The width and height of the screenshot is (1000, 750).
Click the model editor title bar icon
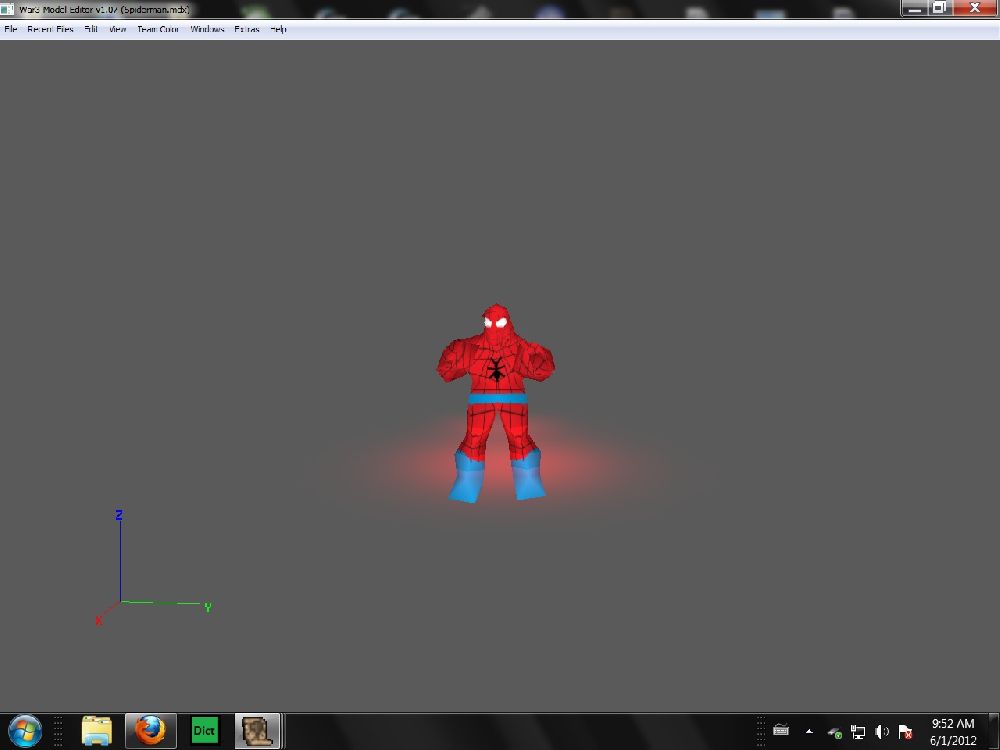click(7, 10)
